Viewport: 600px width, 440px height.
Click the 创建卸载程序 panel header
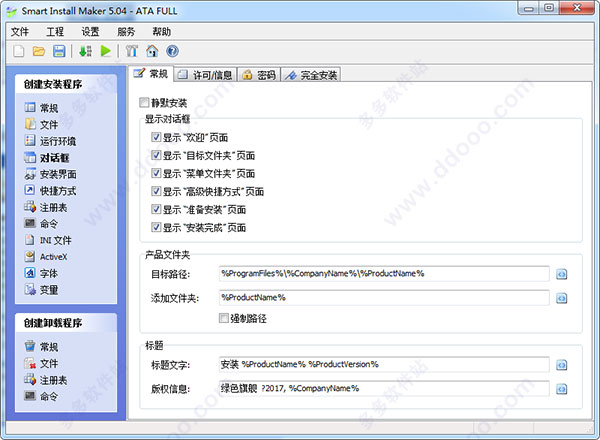tap(66, 323)
